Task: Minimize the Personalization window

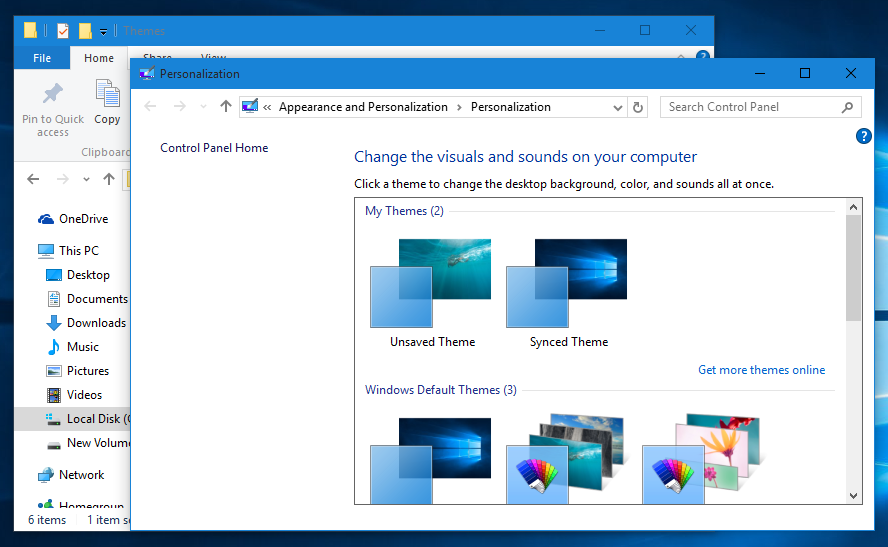Action: tap(760, 73)
